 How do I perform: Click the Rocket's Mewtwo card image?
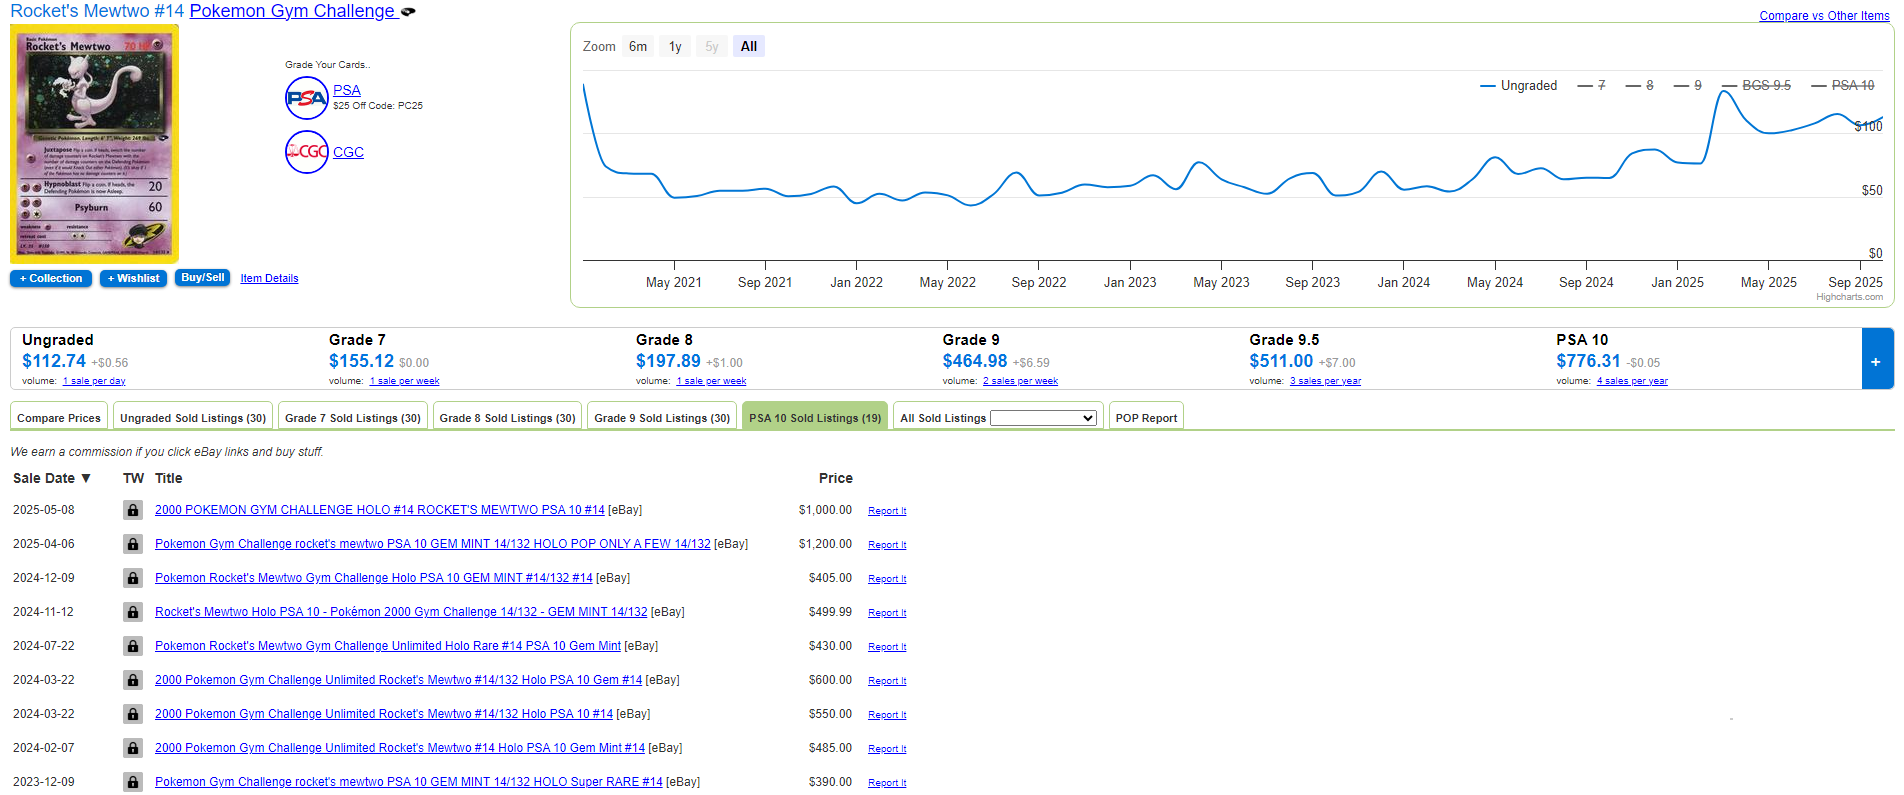tap(94, 144)
